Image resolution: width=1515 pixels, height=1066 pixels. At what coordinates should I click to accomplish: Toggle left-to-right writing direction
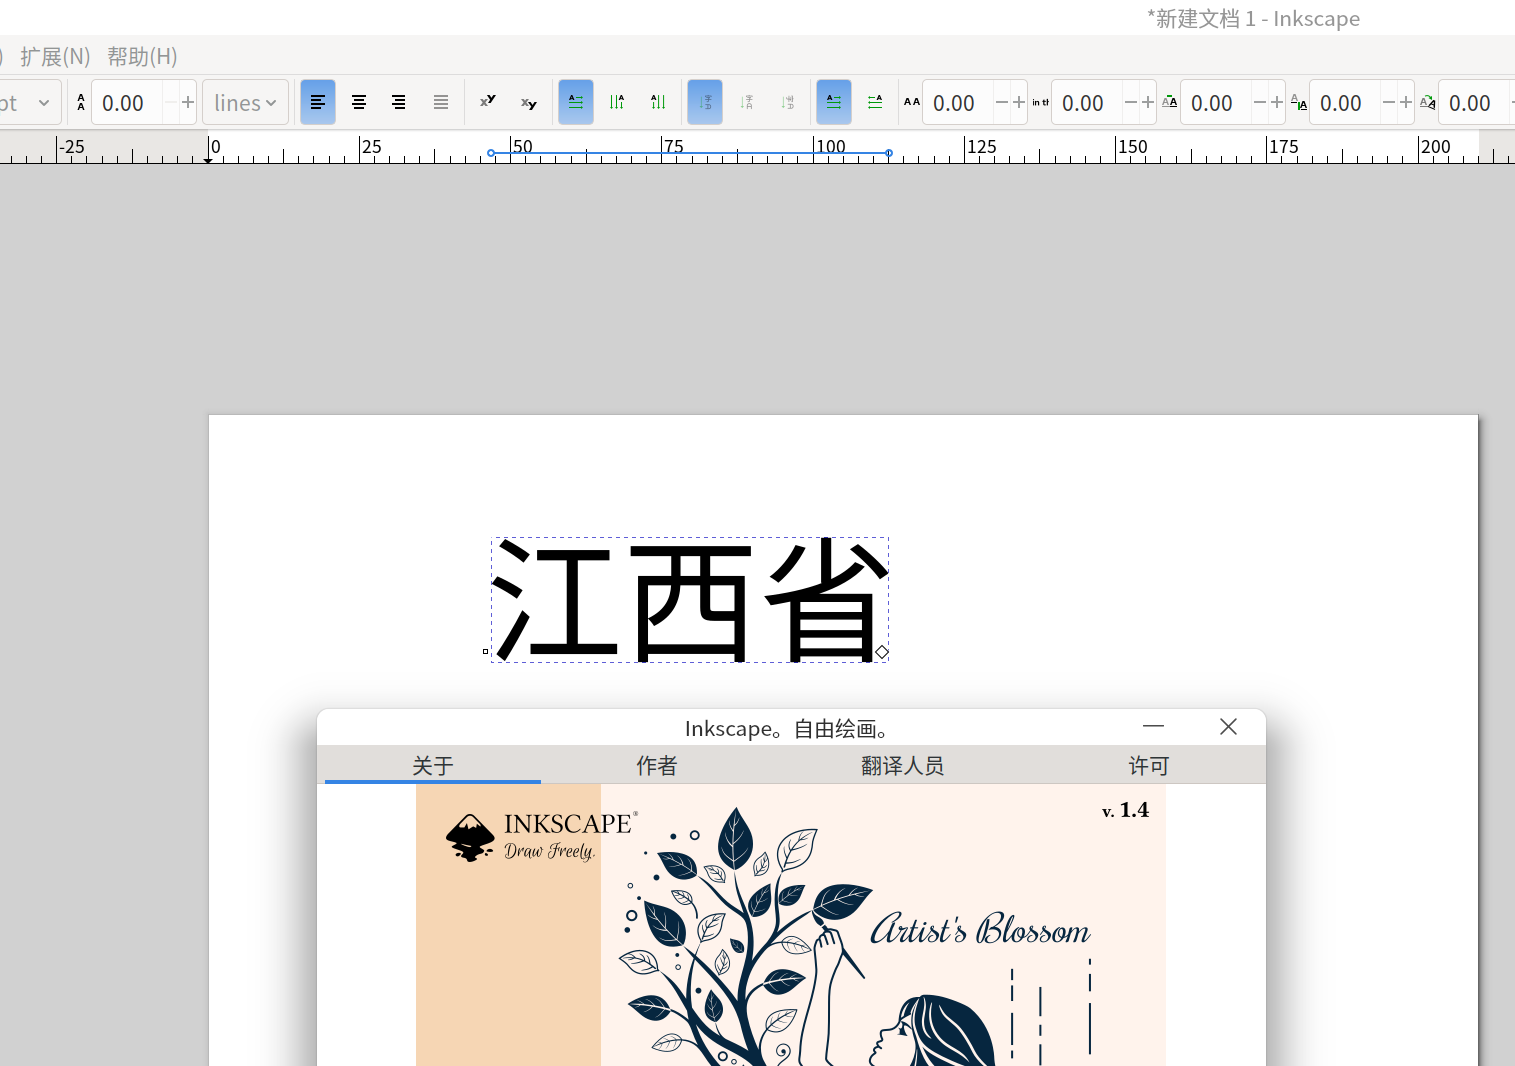[834, 102]
